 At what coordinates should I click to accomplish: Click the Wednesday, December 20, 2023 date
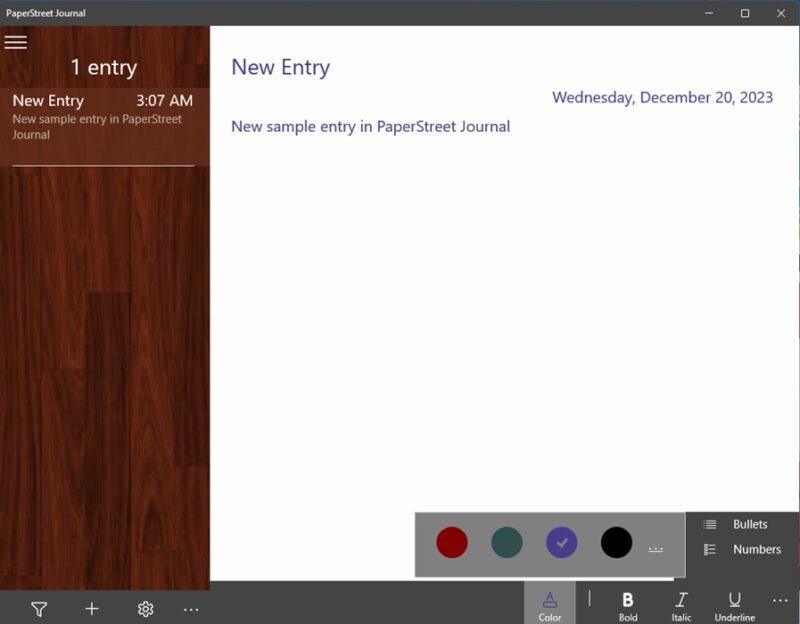tap(664, 97)
